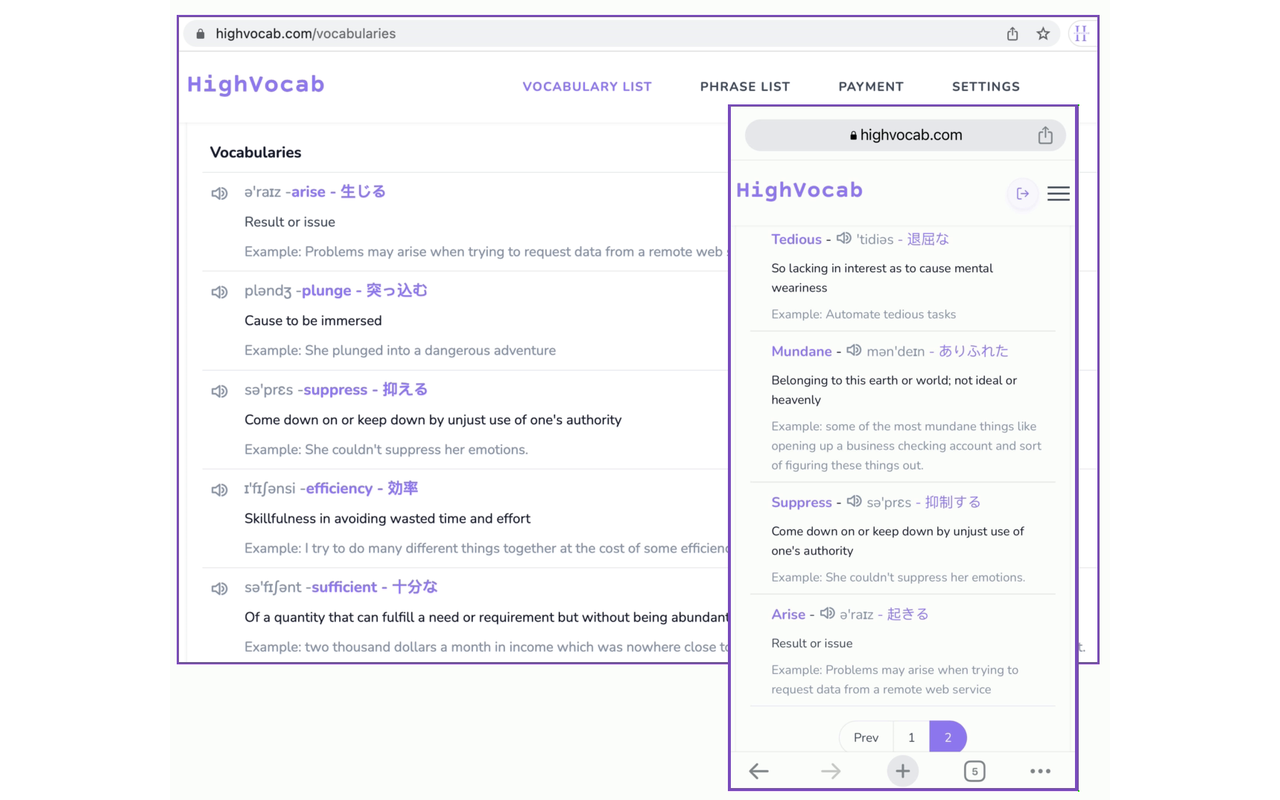Click the word sufficient
This screenshot has height=800, width=1280.
[x=344, y=588]
